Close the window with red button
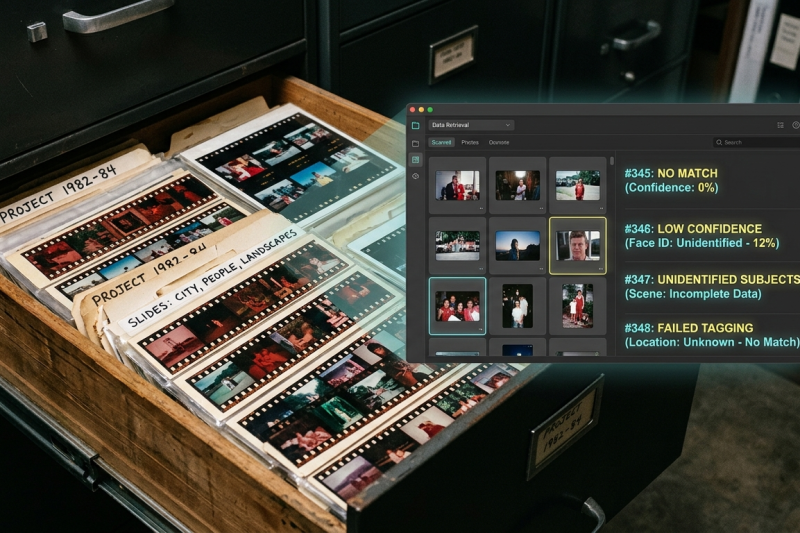The height and width of the screenshot is (533, 800). pyautogui.click(x=412, y=110)
